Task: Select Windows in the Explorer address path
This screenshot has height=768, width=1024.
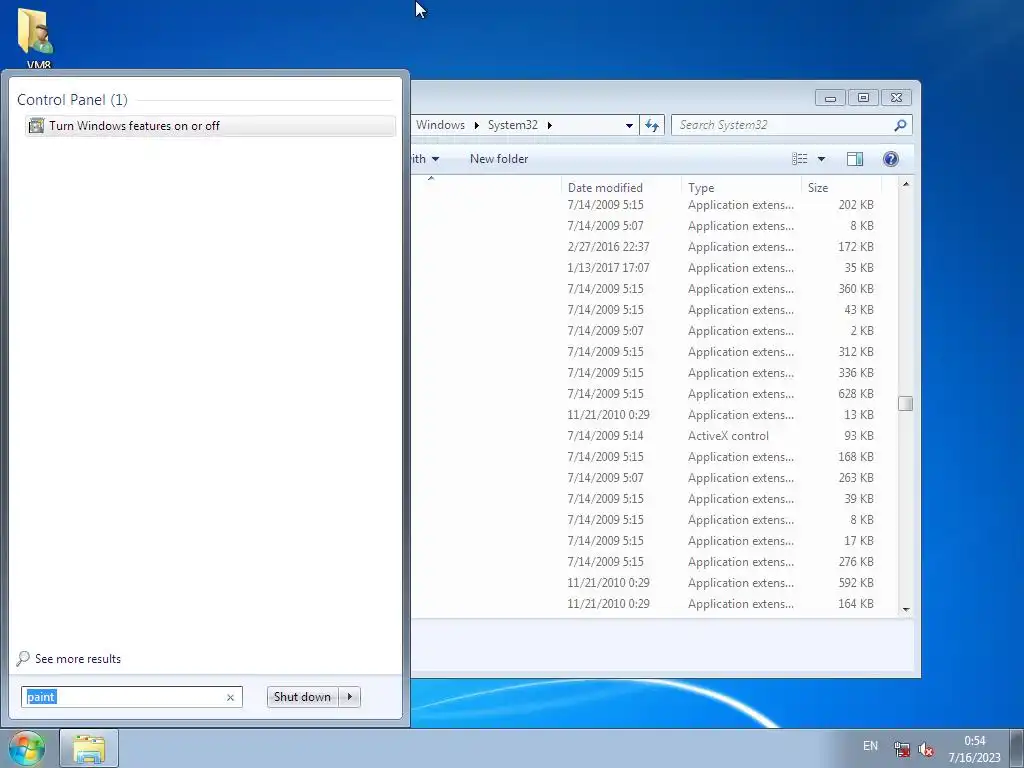Action: pos(440,125)
